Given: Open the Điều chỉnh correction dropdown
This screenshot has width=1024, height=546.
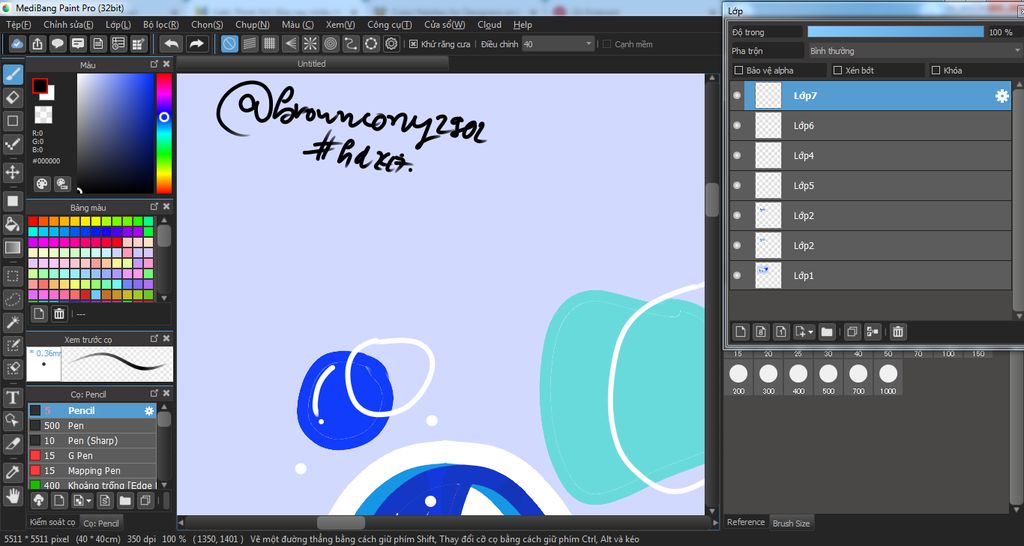Looking at the screenshot, I should [x=558, y=44].
